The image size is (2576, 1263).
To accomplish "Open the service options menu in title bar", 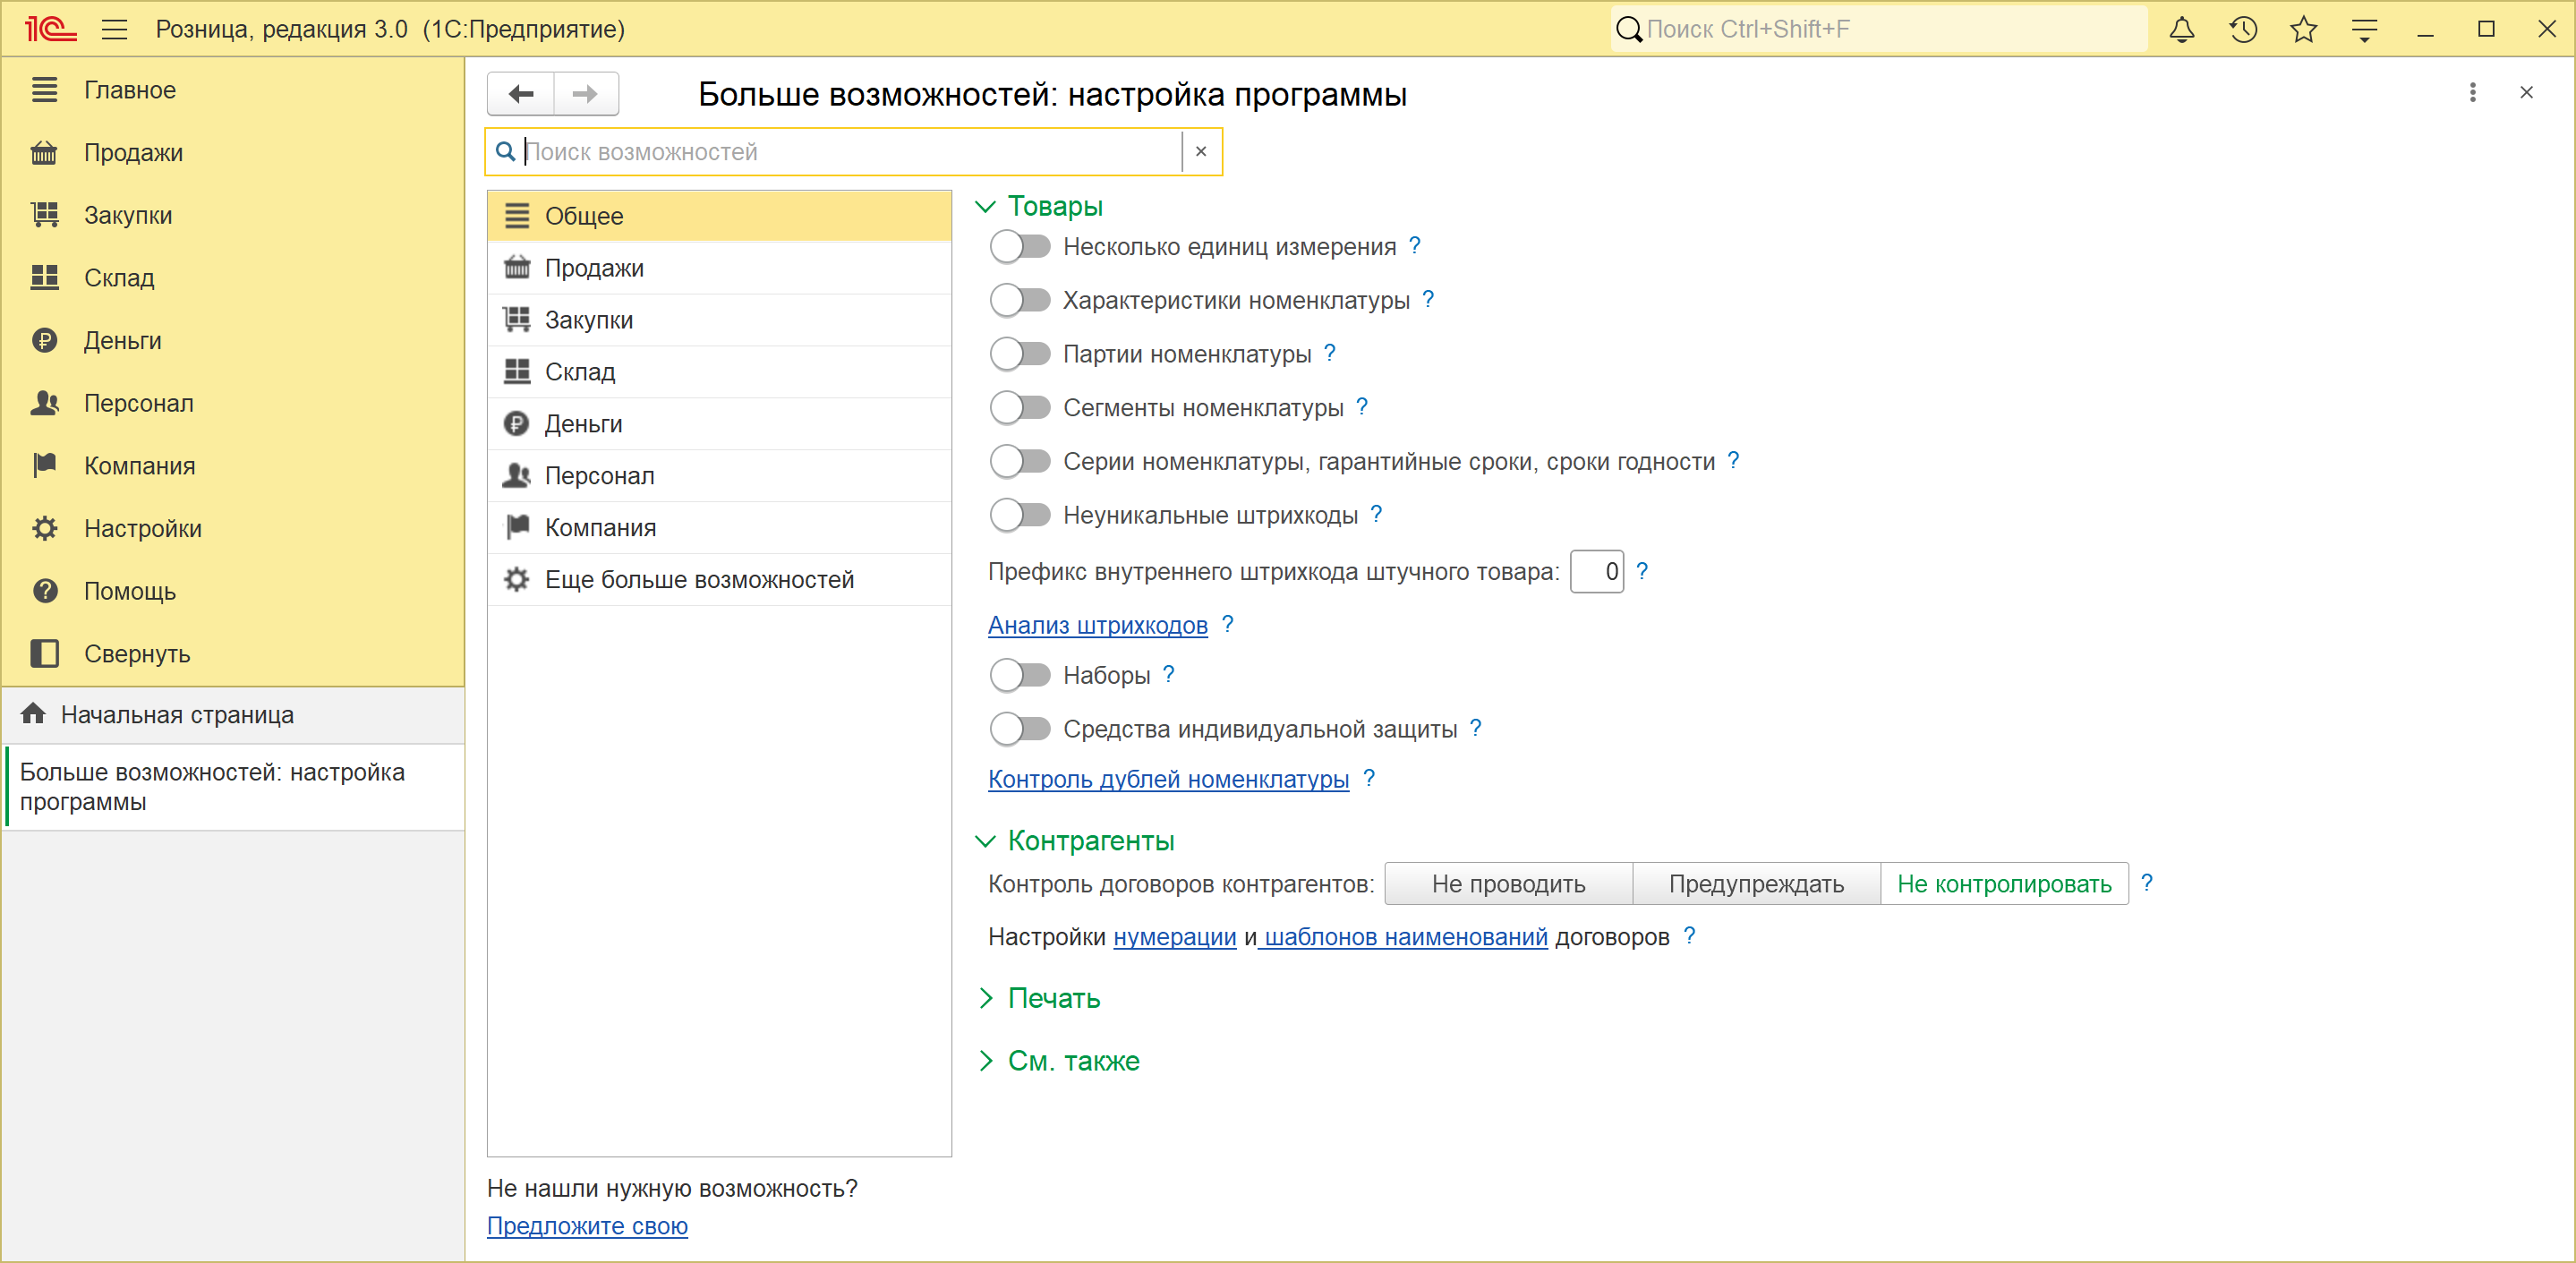I will [2364, 30].
